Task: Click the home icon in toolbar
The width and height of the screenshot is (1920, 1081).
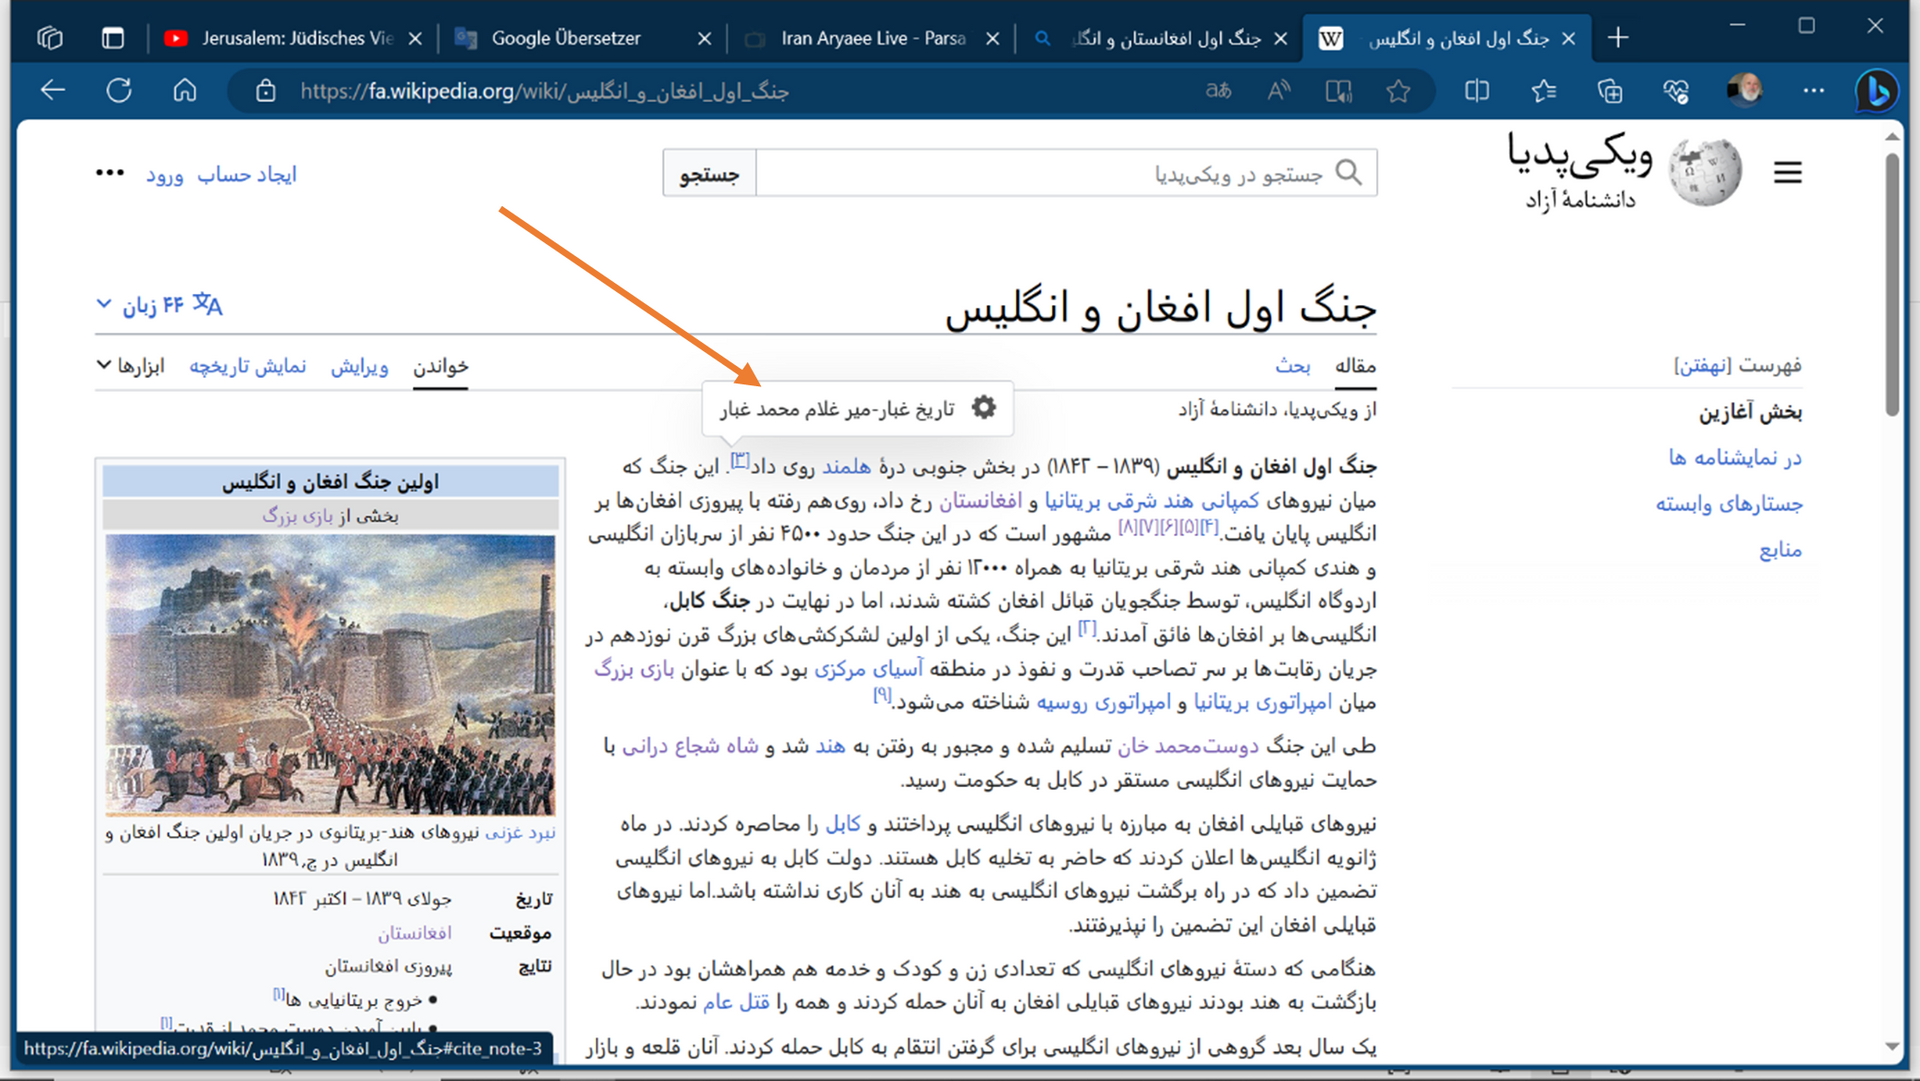Action: tap(185, 91)
